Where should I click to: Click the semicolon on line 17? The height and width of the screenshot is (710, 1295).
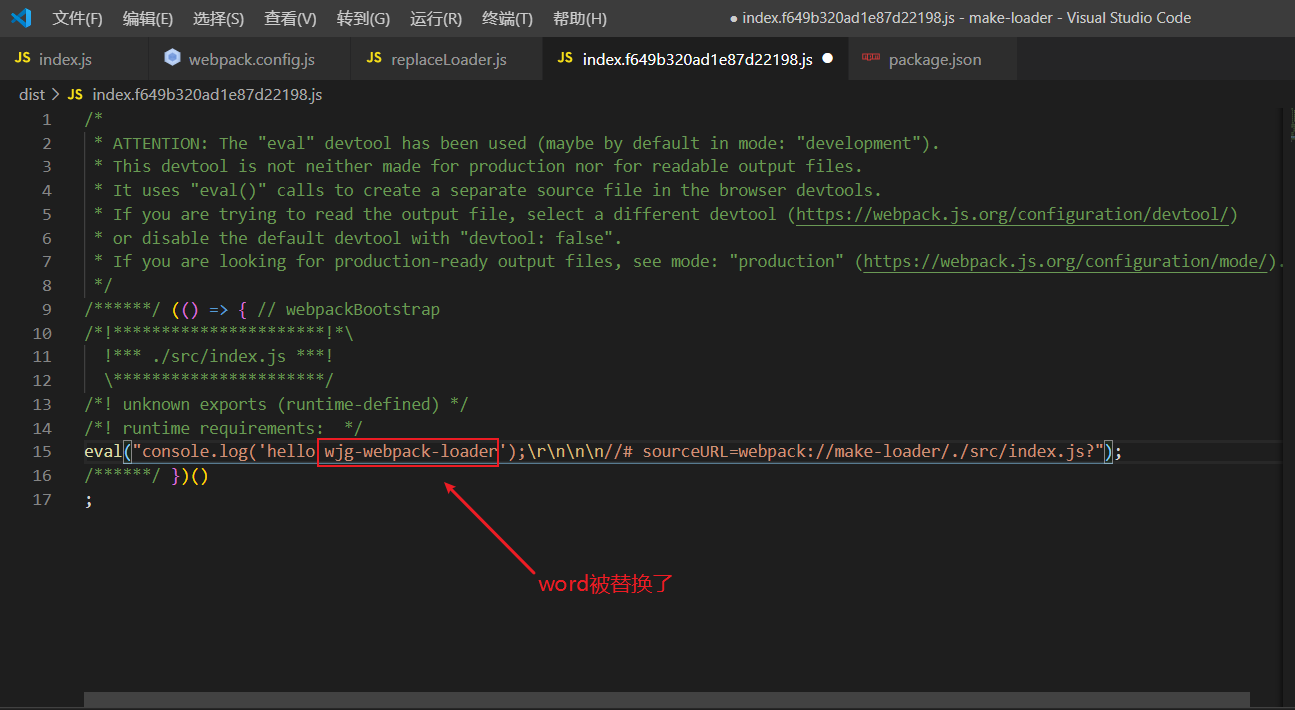89,499
